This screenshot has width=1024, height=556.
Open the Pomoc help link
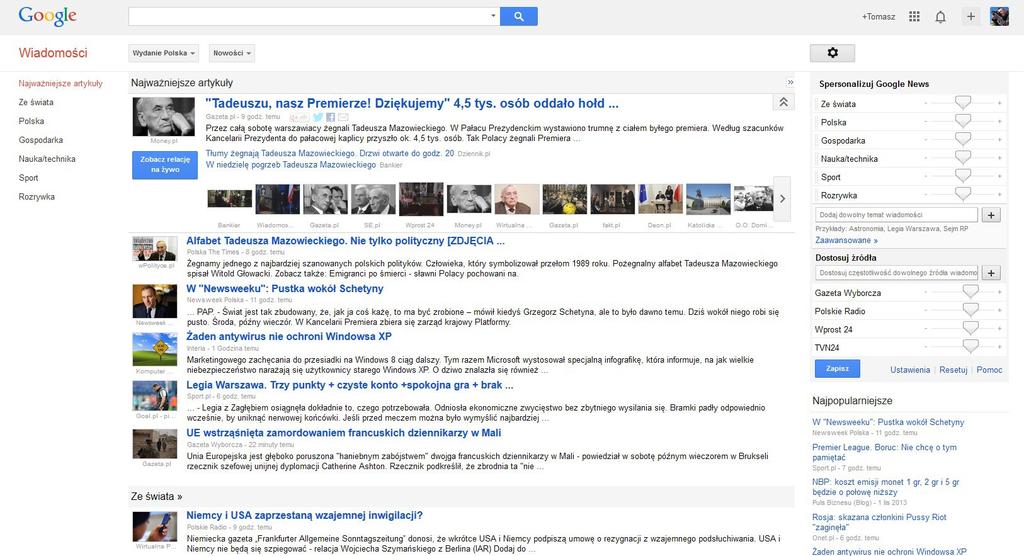(989, 370)
